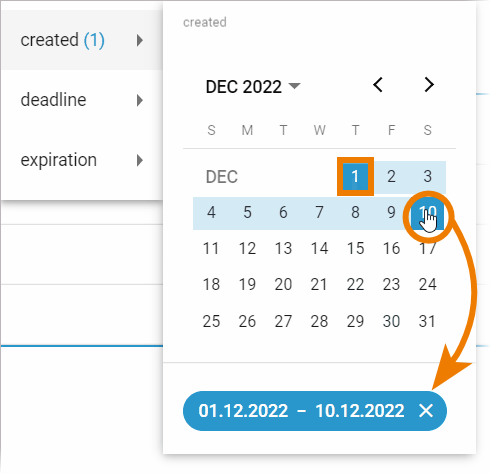491x474 pixels.
Task: Pick December 1 as start date
Action: point(355,176)
